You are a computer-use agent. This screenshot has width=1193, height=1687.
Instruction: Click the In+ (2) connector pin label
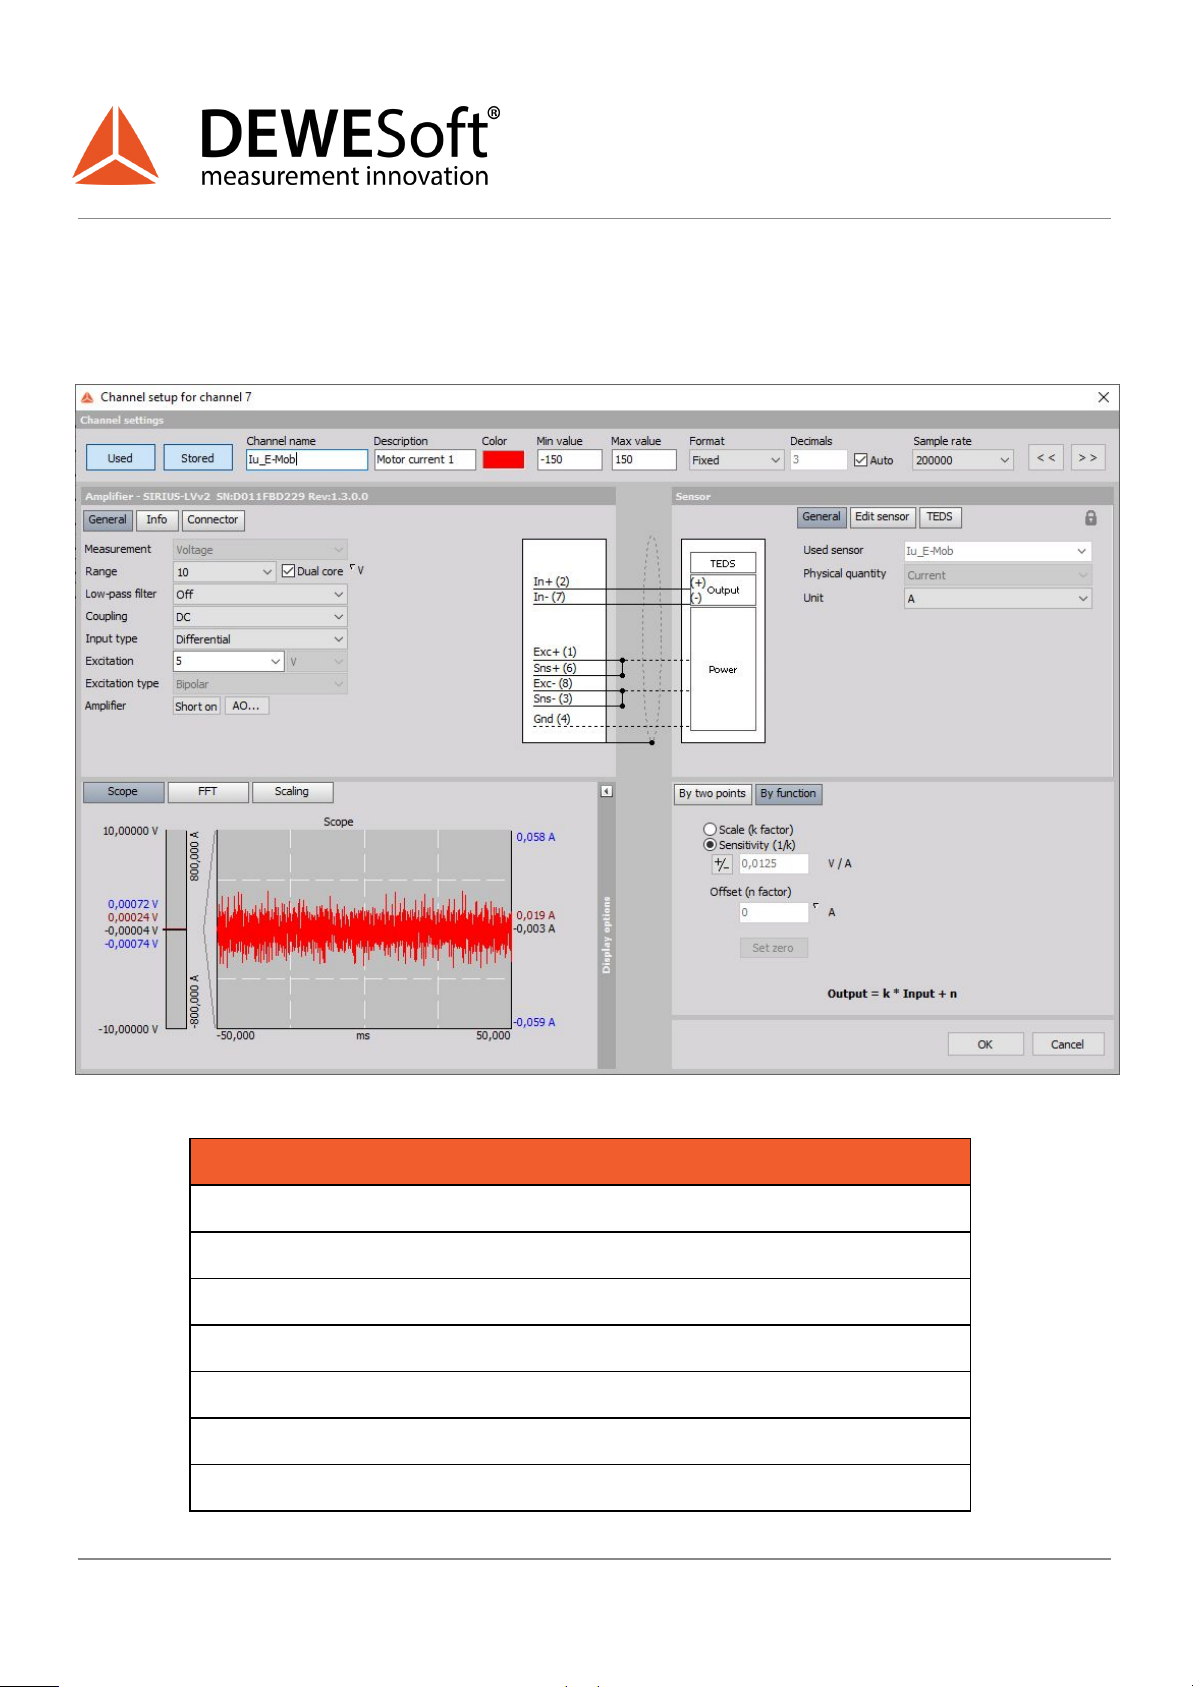coord(551,581)
